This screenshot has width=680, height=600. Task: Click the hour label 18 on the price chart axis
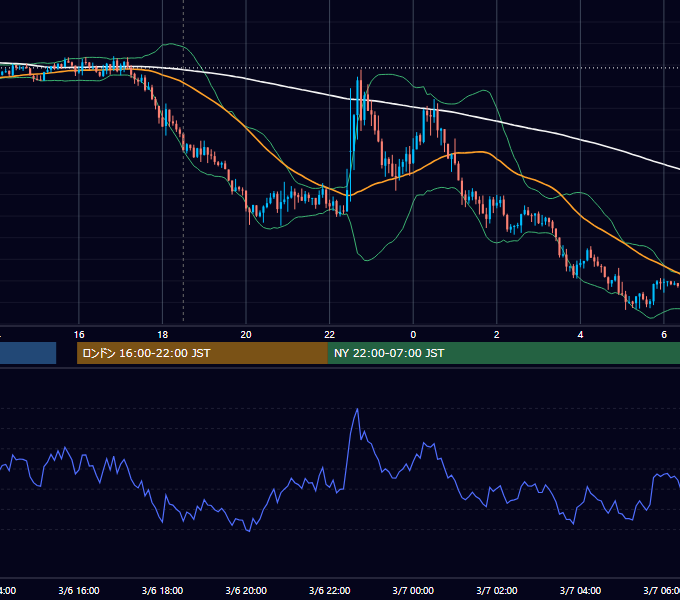coord(162,334)
